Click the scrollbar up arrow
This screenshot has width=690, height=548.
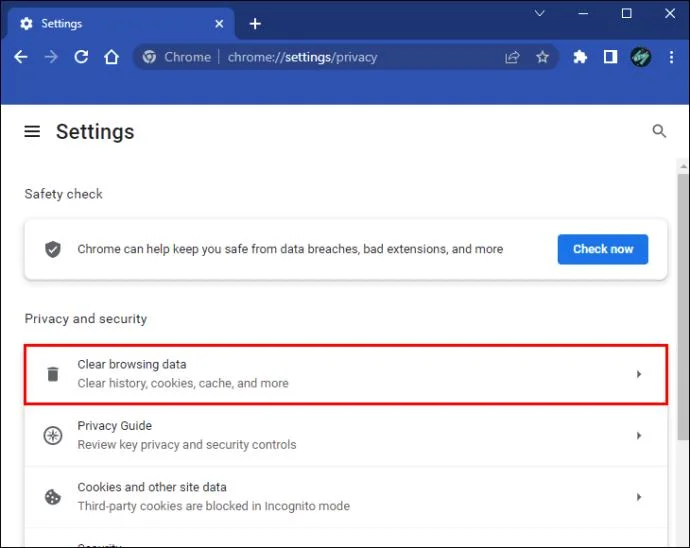point(683,166)
